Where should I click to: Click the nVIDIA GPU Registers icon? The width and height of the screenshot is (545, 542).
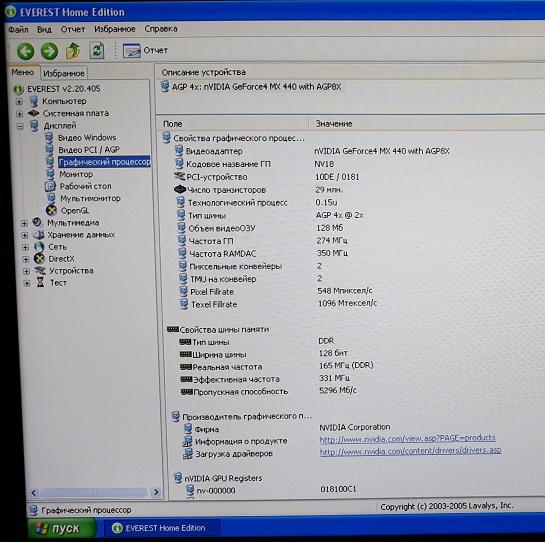[178, 478]
